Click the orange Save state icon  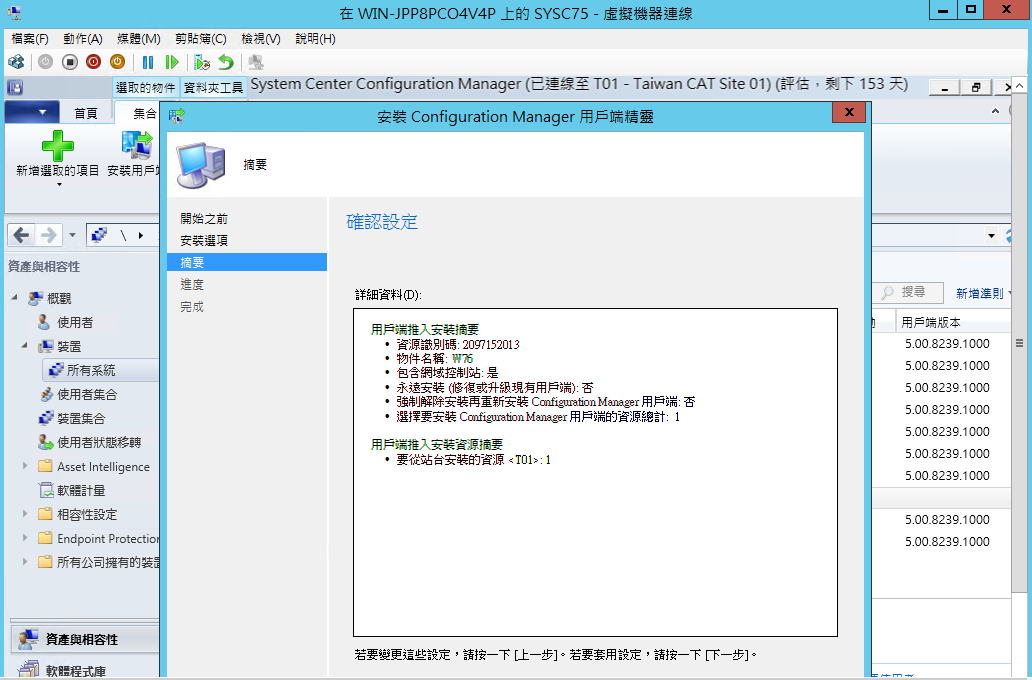117,62
